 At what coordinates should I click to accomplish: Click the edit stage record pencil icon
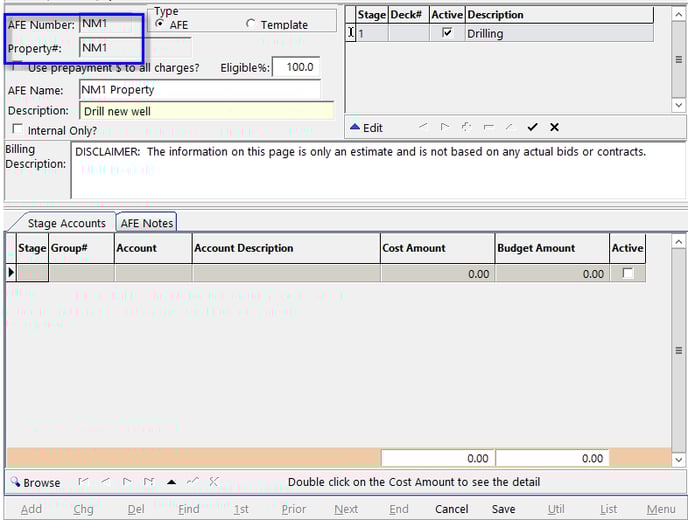509,127
